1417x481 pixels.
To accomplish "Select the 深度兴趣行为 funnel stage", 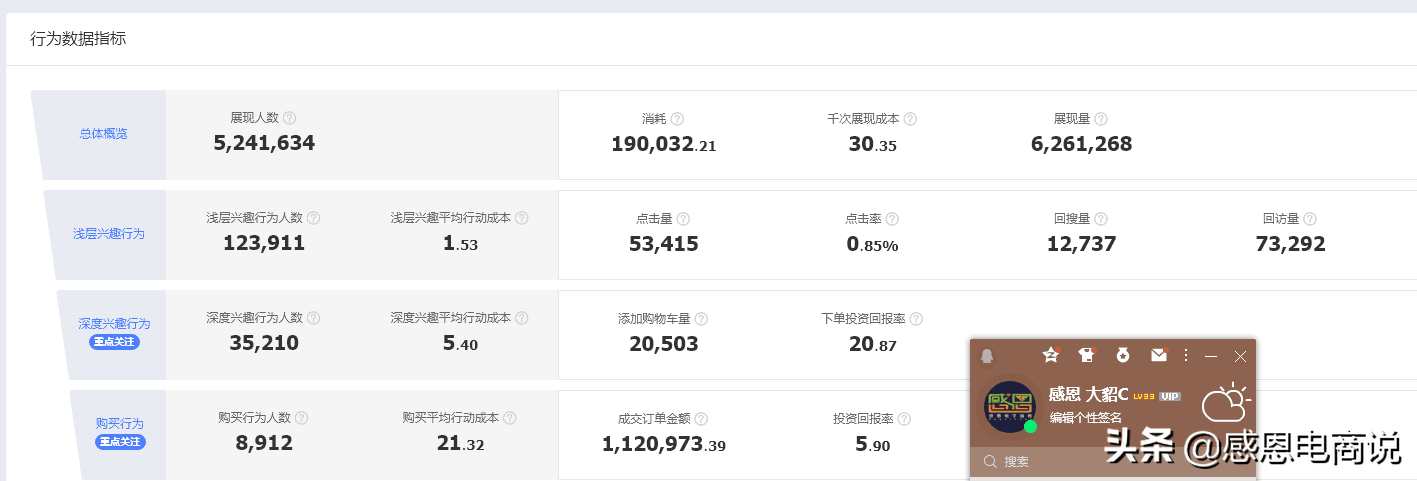I will [x=114, y=324].
